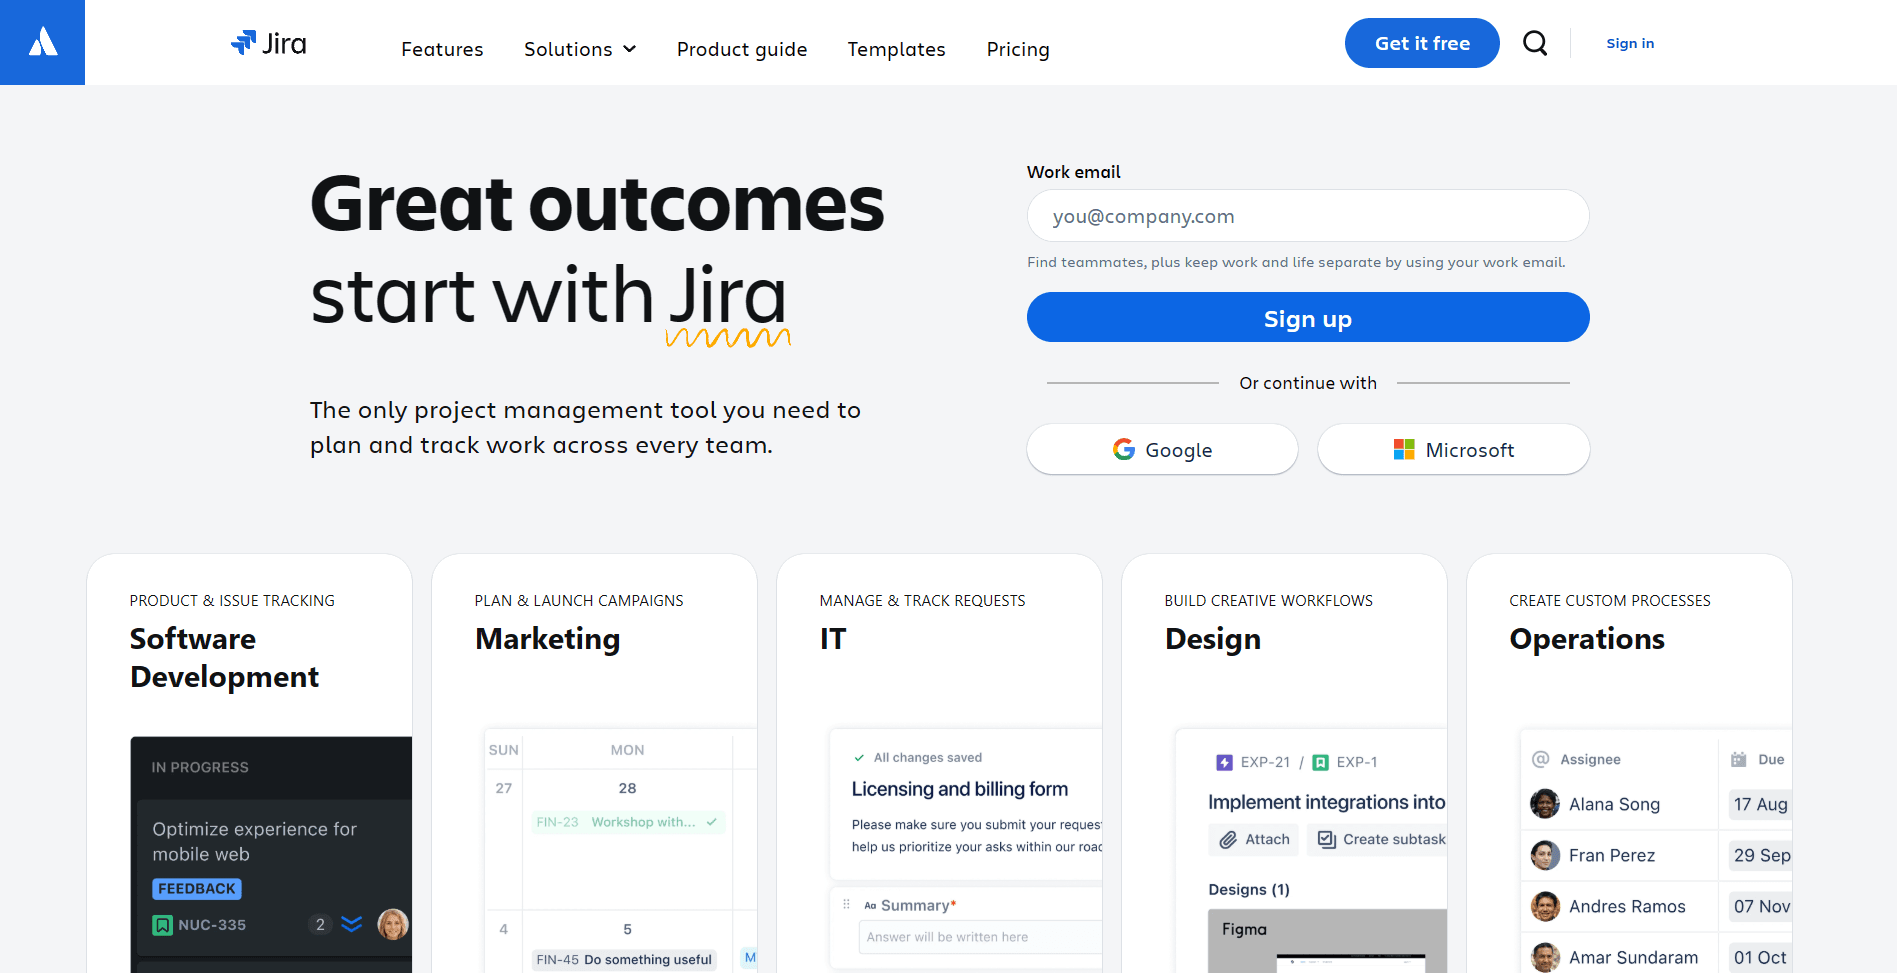Click the NUC-335 bookmark issue icon
Screen dimensions: 1897x973
[162, 925]
